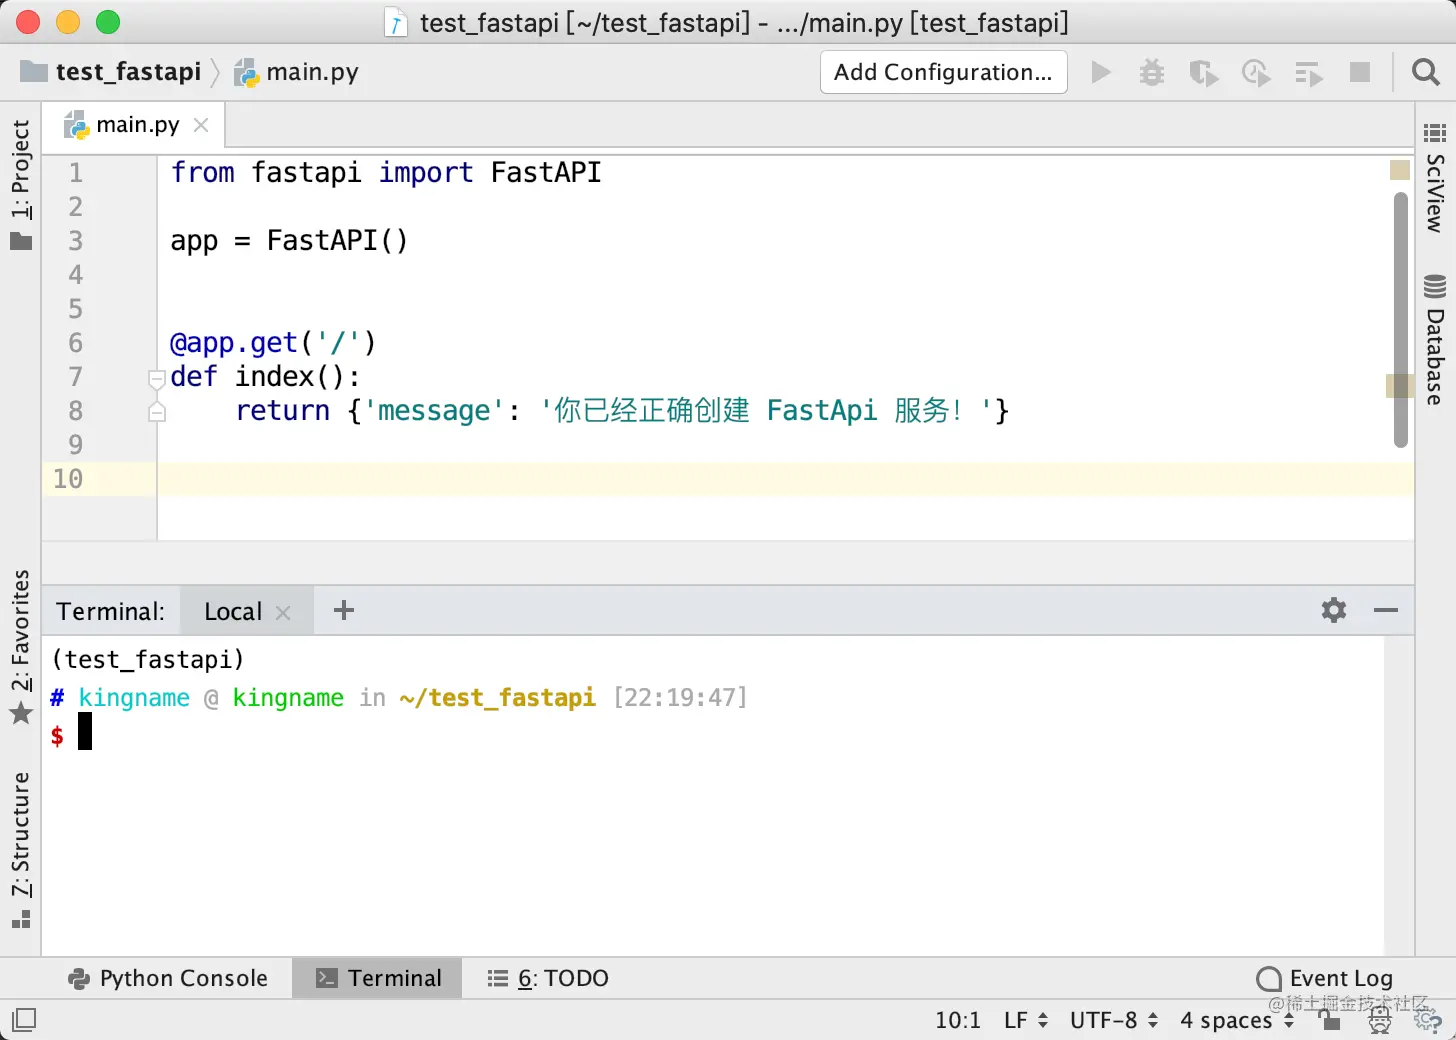Image resolution: width=1456 pixels, height=1040 pixels.
Task: Change encoding via UTF-8 selector
Action: pos(1105,1019)
